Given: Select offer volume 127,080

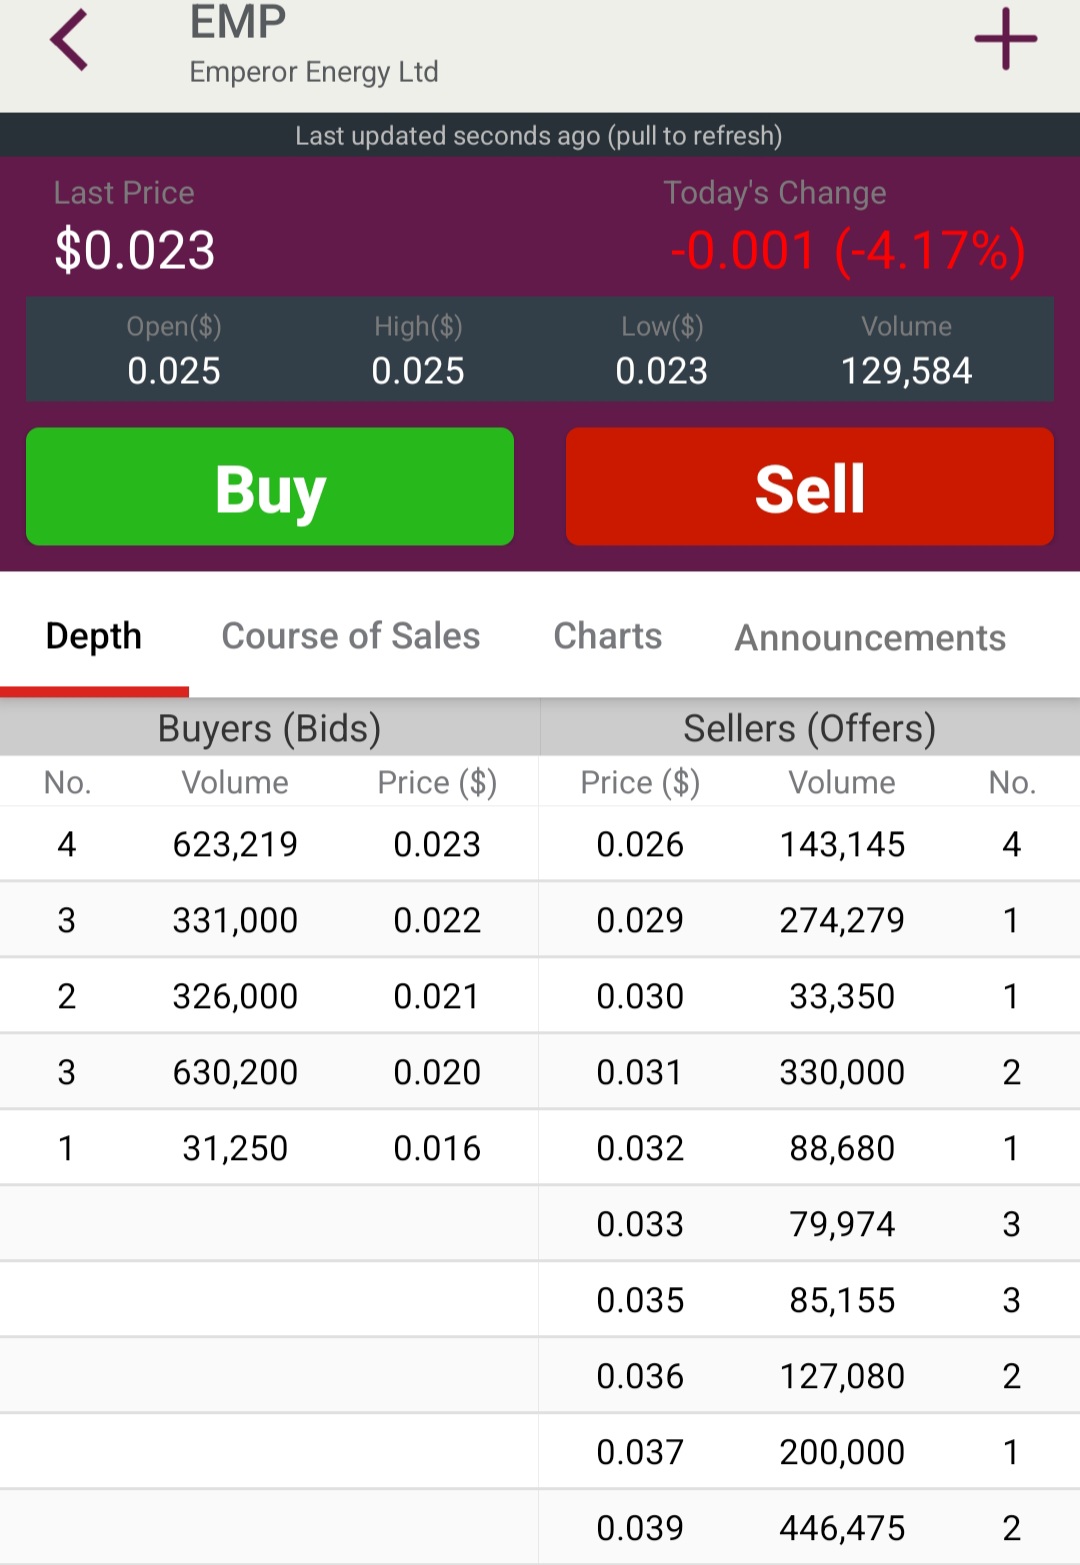Looking at the screenshot, I should tap(842, 1377).
